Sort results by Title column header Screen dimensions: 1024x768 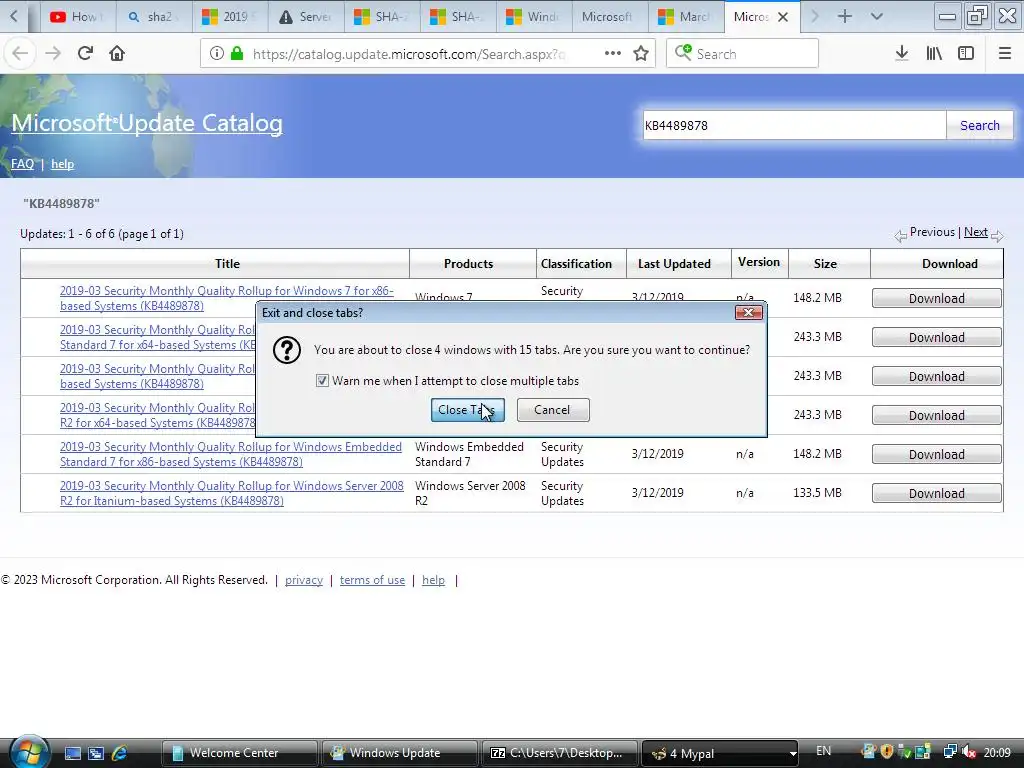click(x=227, y=264)
